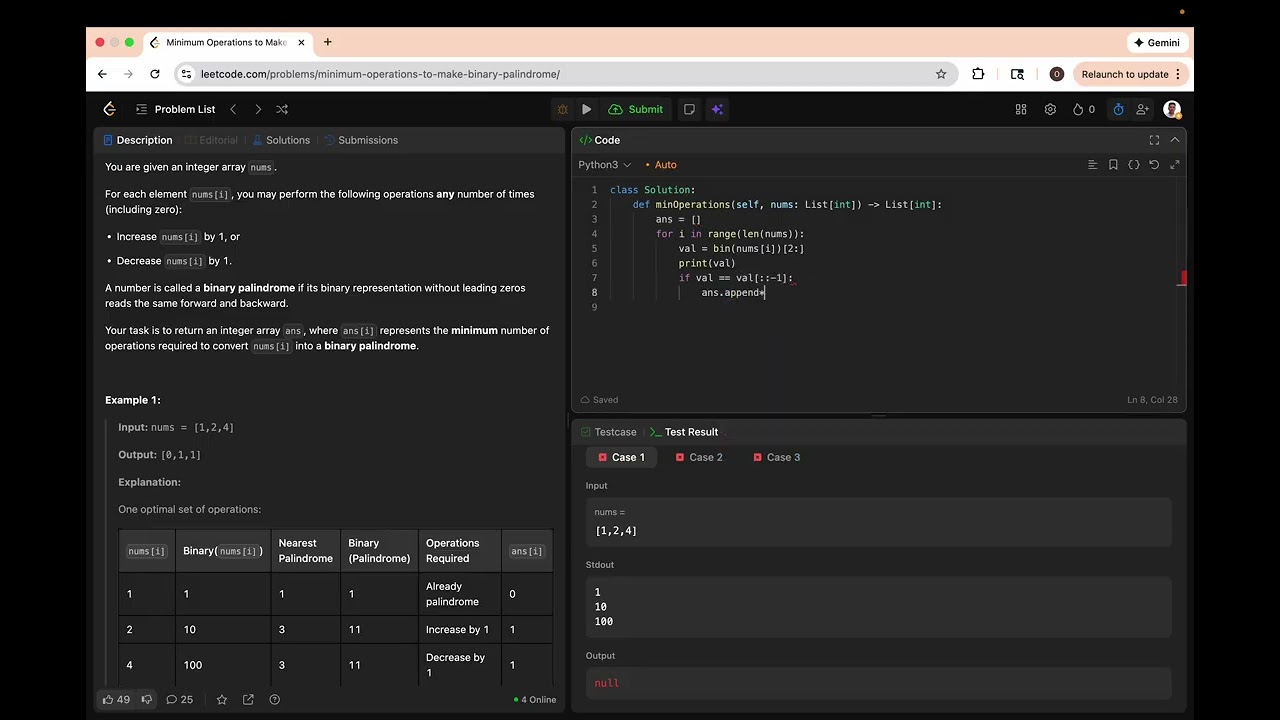The height and width of the screenshot is (720, 1280).
Task: Like the problem with thumbs up
Action: (116, 700)
